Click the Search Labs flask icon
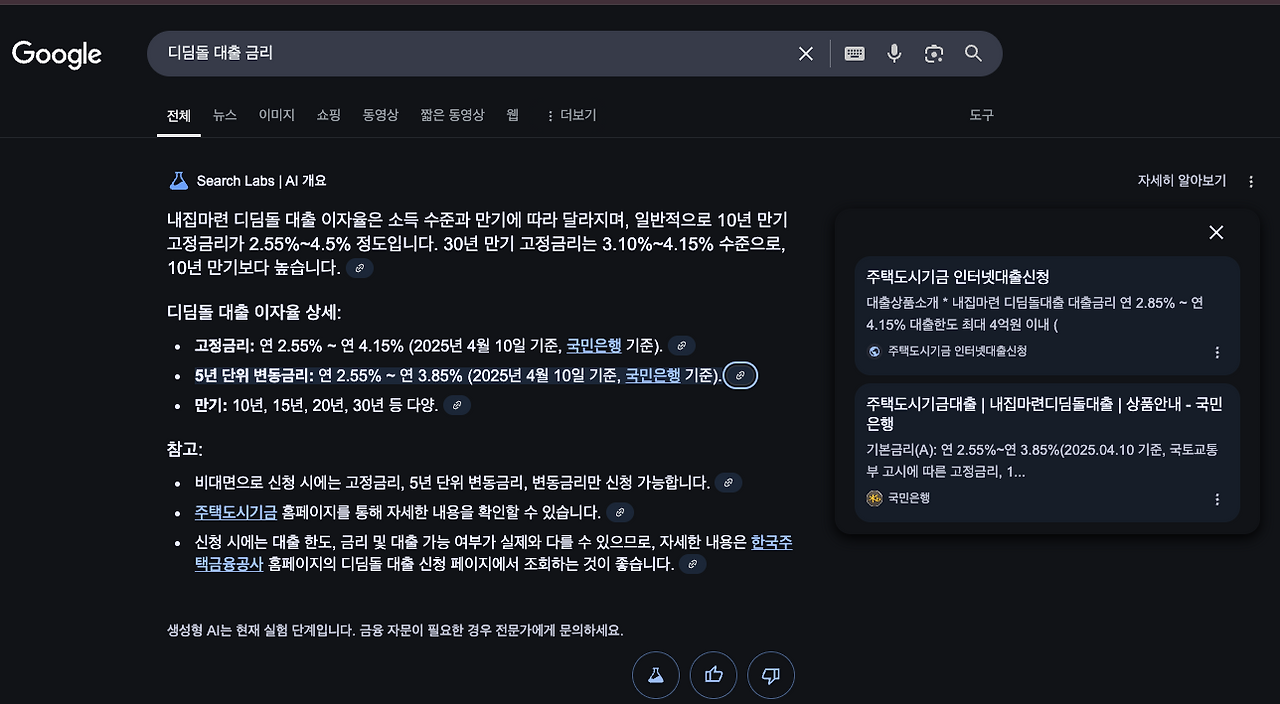 click(178, 181)
